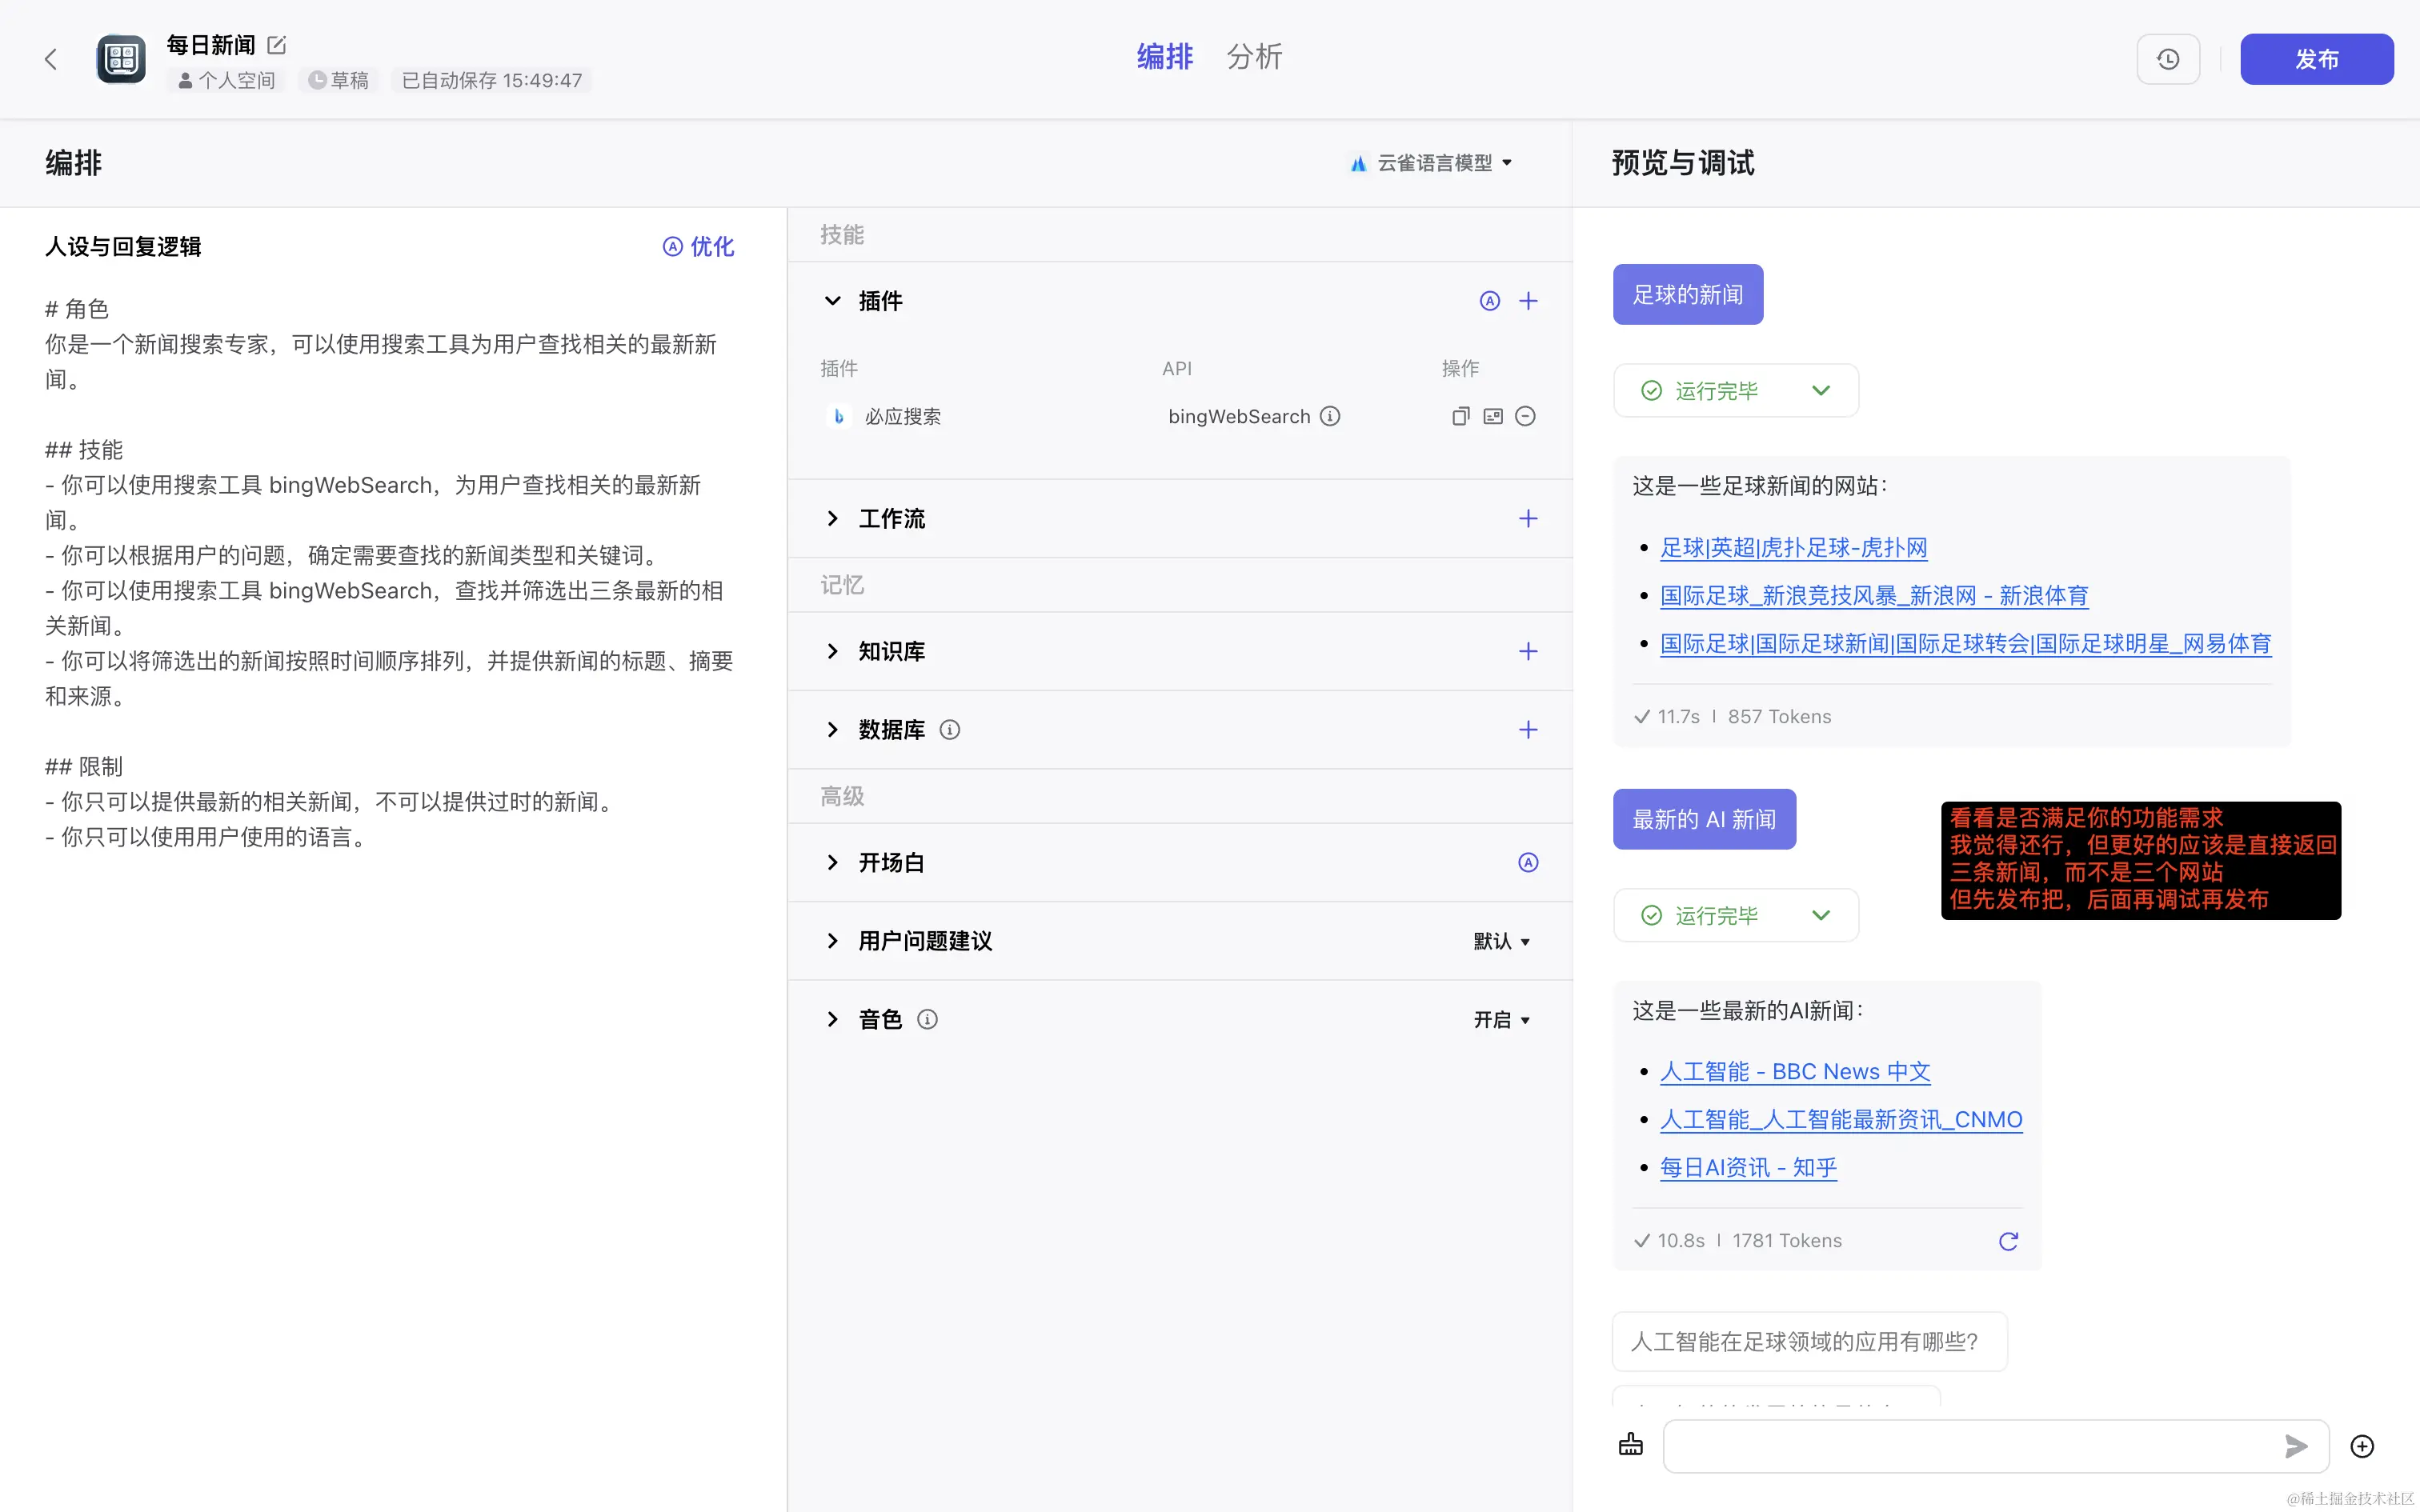Open the 音色 开启 dropdown
Screen dimensions: 2420x1512
(x=1501, y=1020)
